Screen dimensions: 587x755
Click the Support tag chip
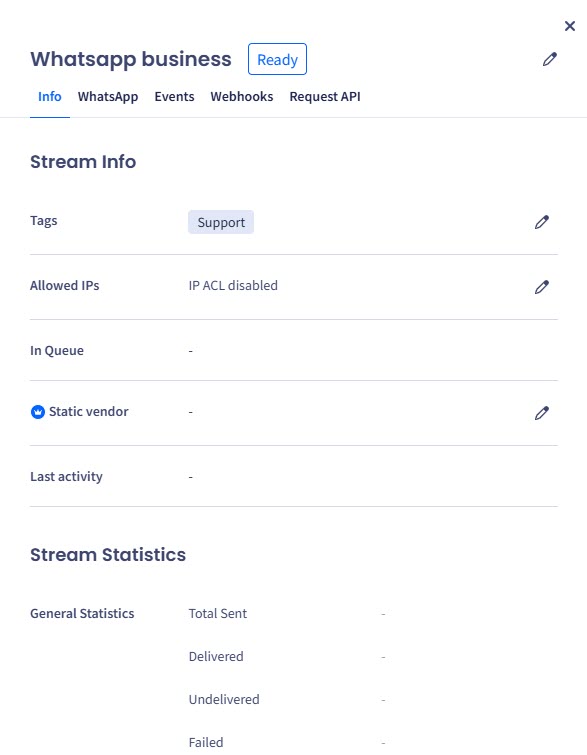(x=221, y=222)
